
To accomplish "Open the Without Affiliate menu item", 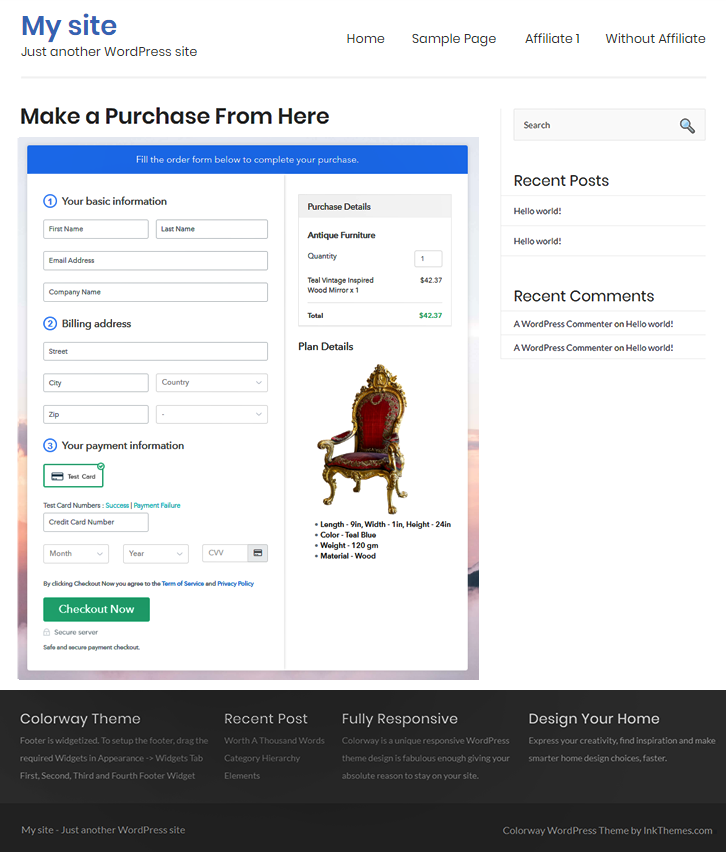I will tap(655, 39).
